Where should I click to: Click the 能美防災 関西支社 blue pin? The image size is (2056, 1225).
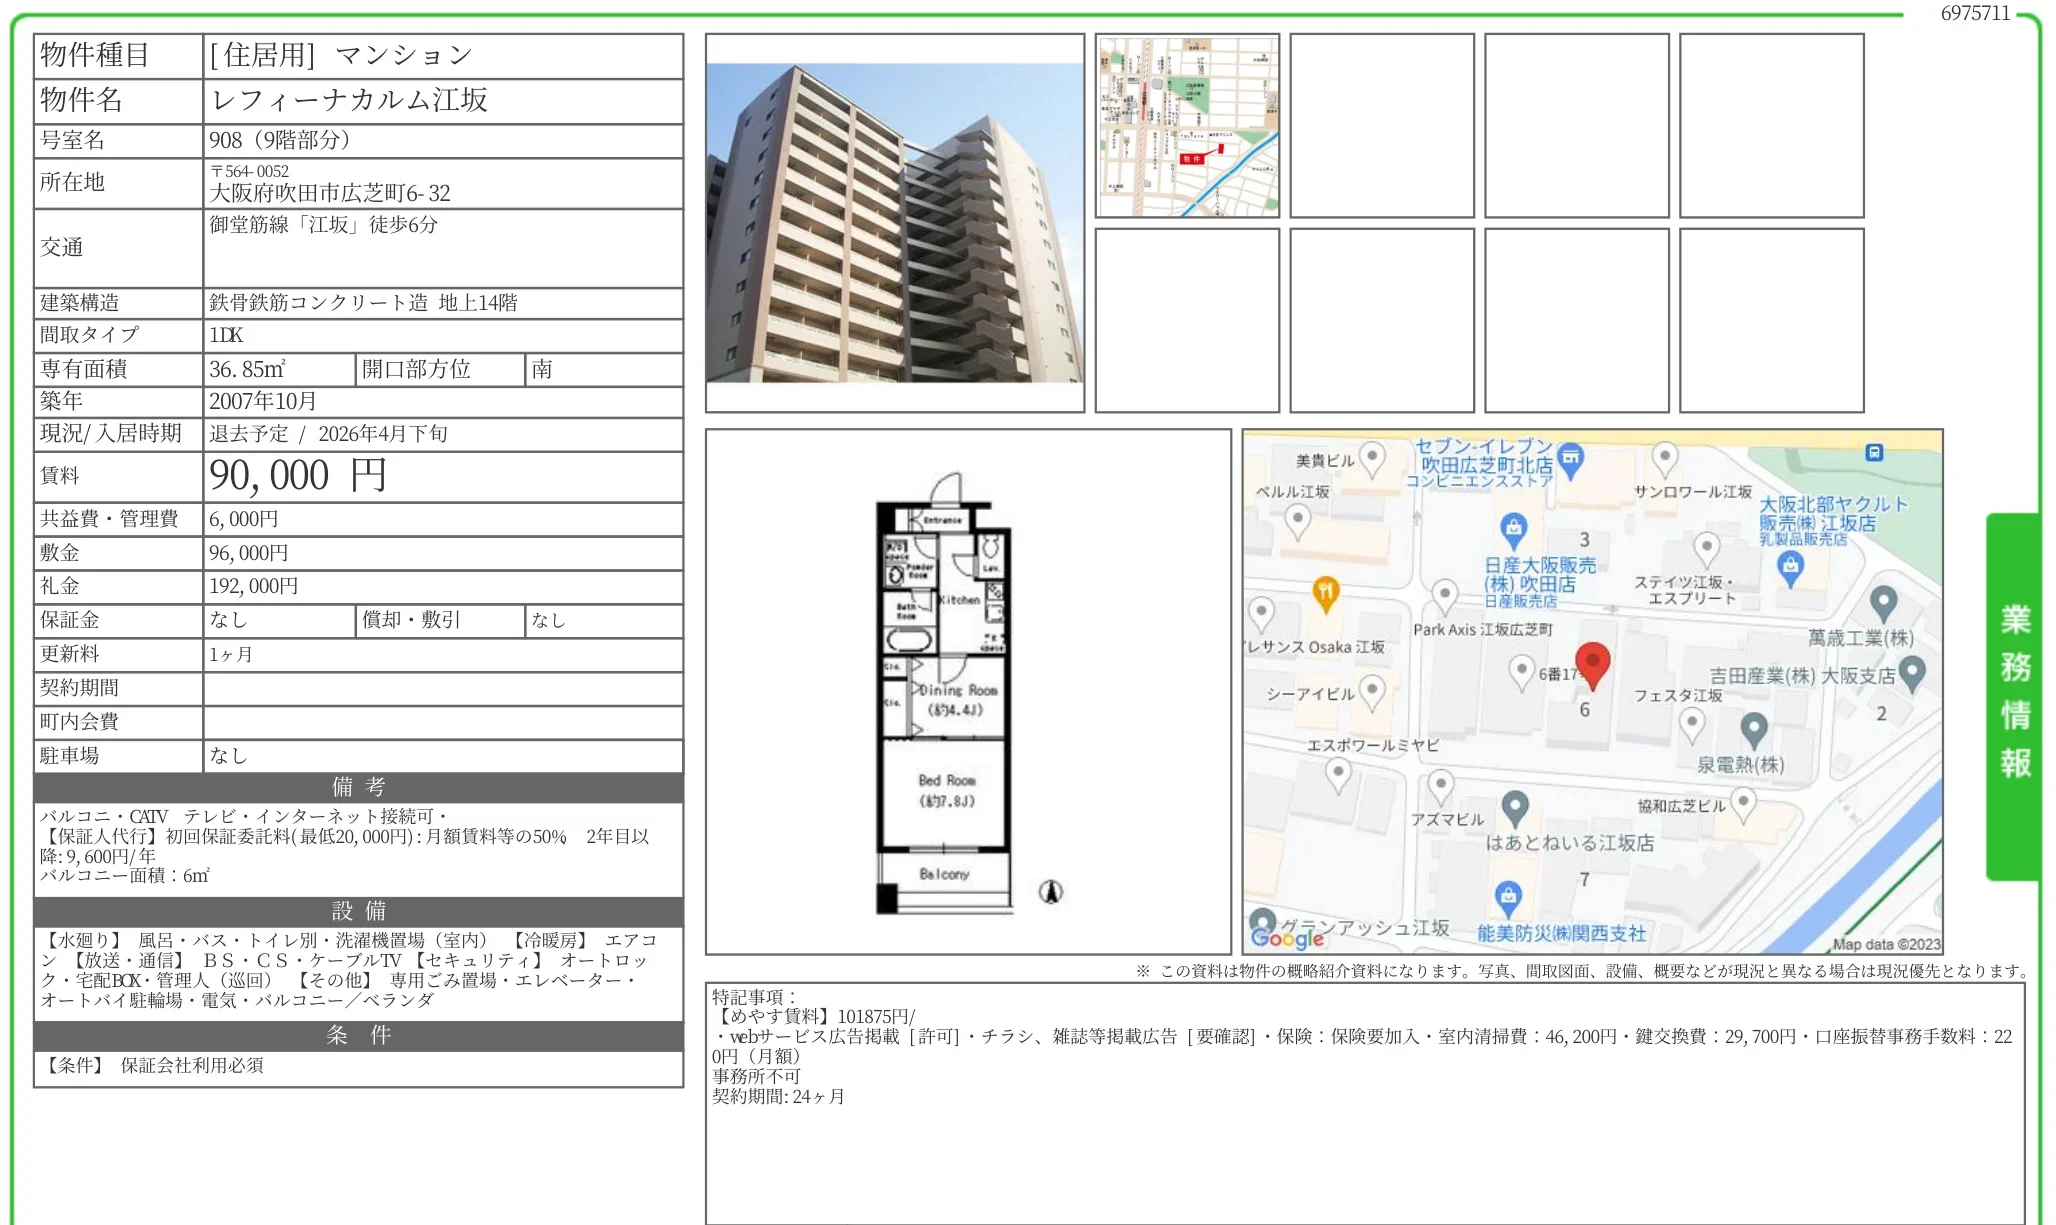[1508, 896]
